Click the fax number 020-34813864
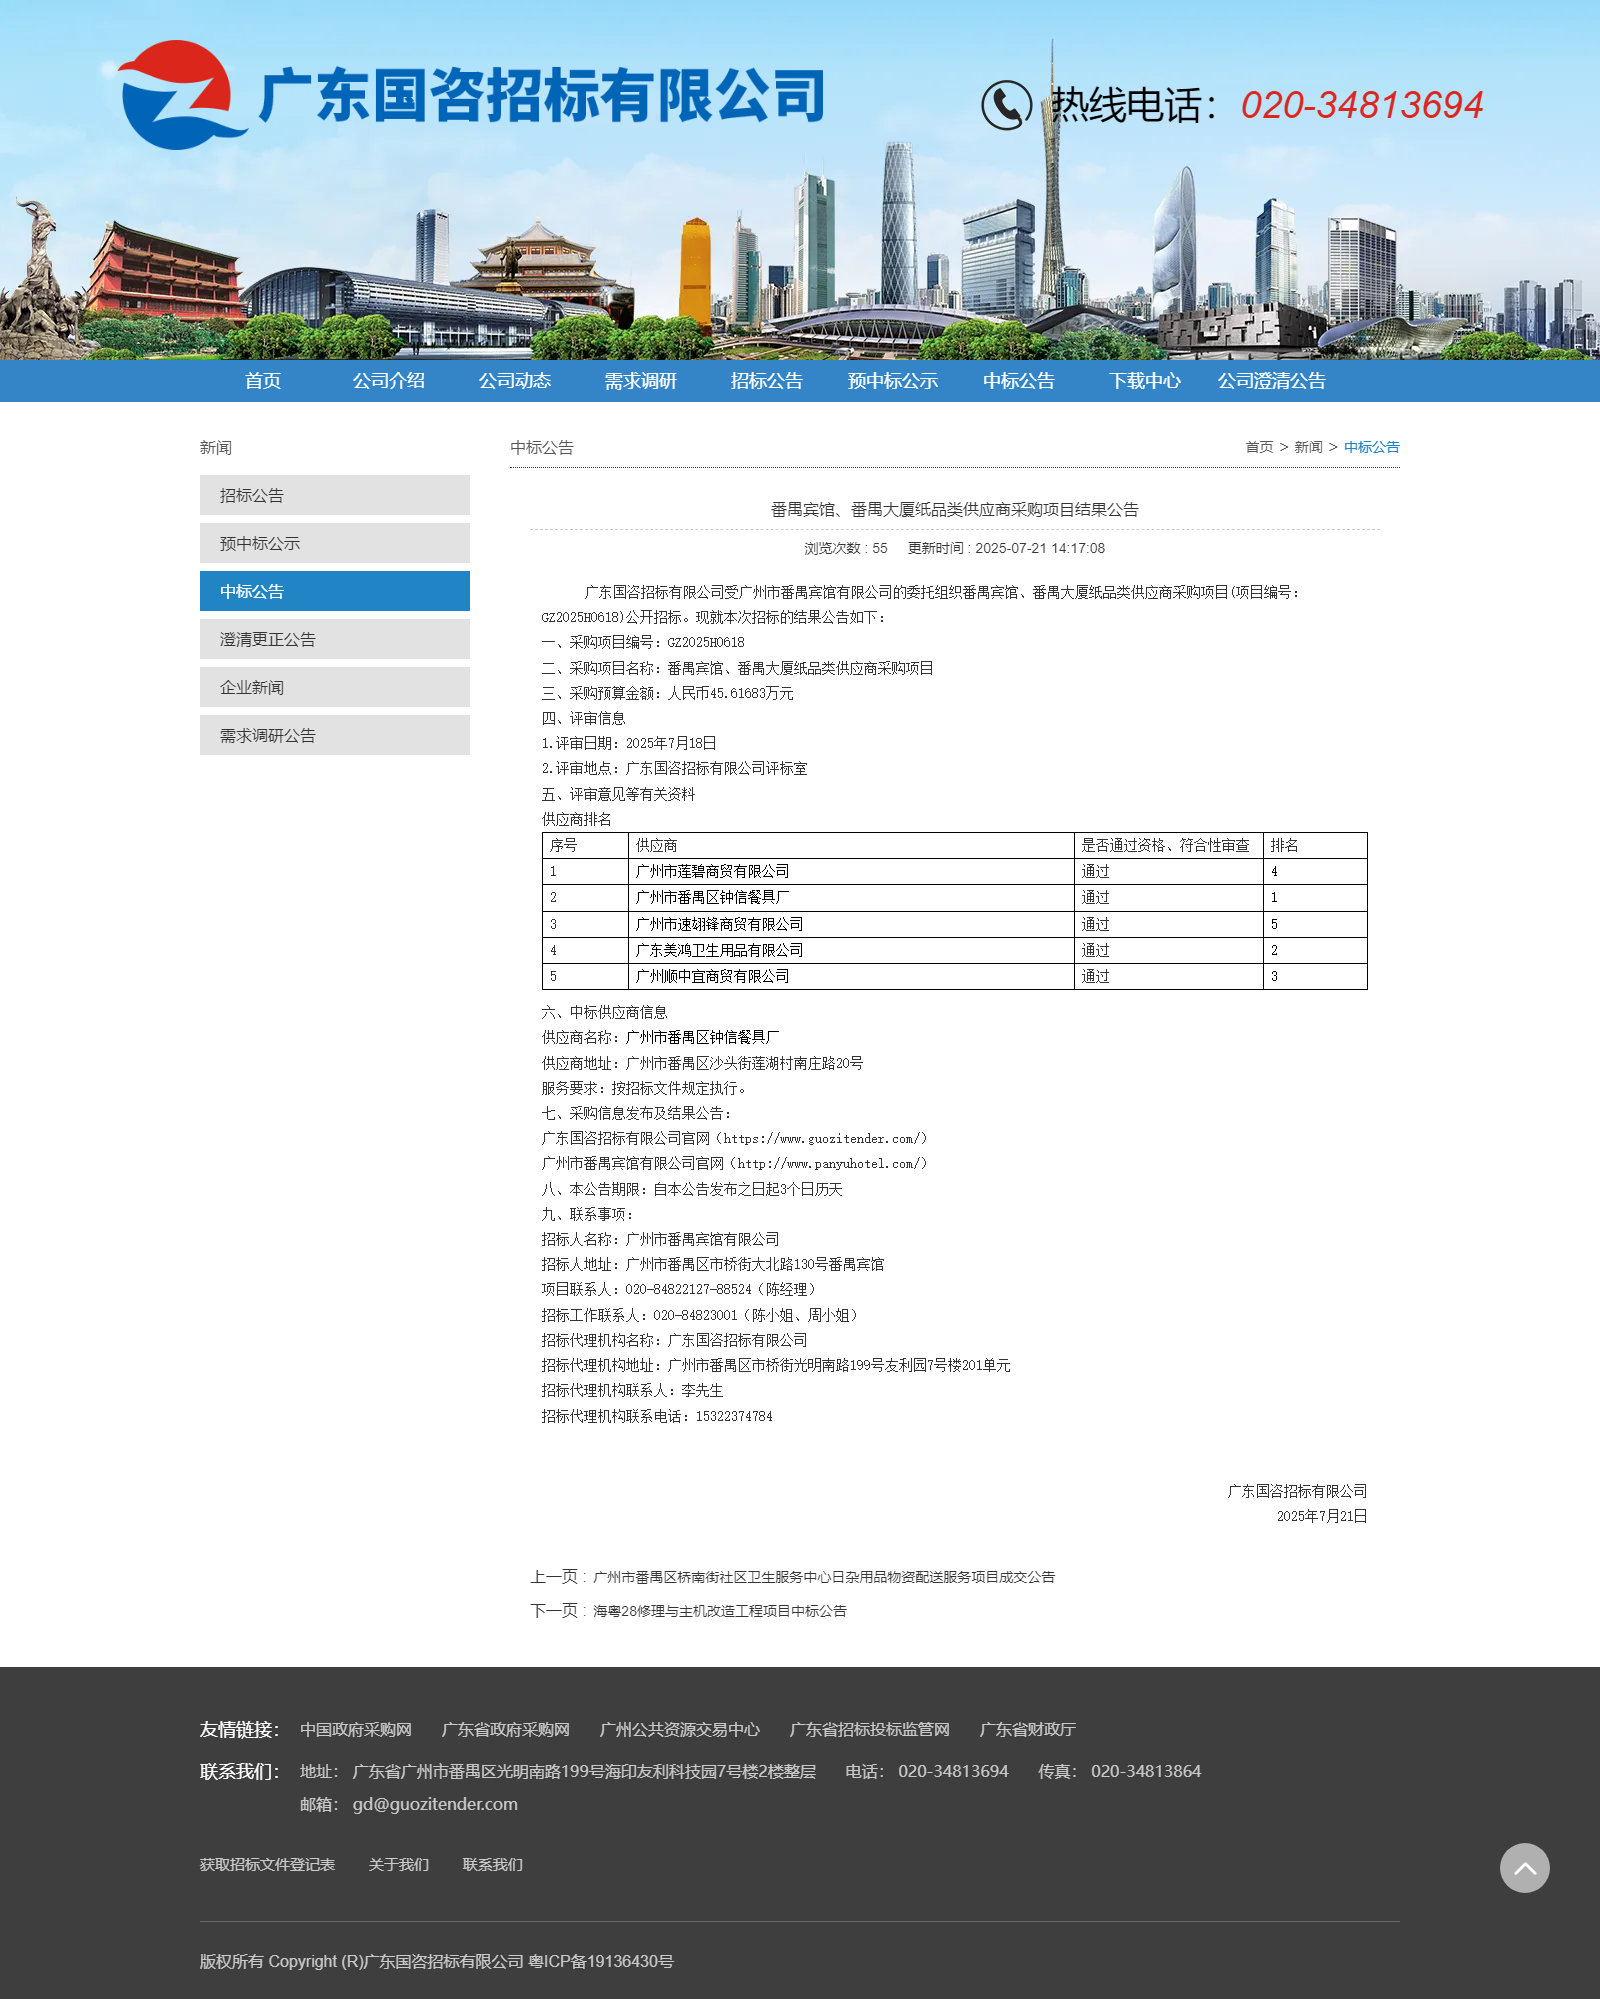The height and width of the screenshot is (1999, 1600). (1146, 1771)
